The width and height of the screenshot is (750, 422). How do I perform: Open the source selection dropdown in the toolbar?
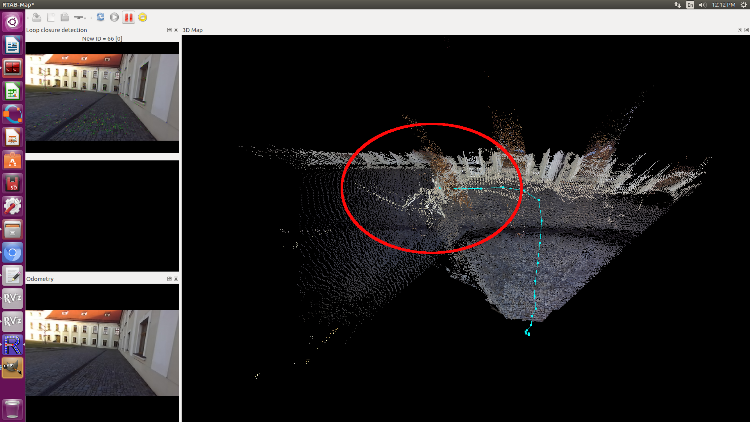[79, 17]
